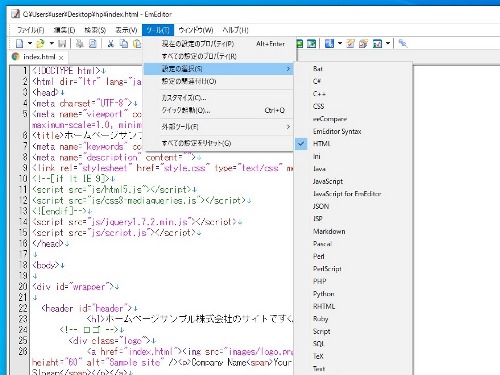Select the Perl configuration
This screenshot has height=375, width=500.
(353, 256)
